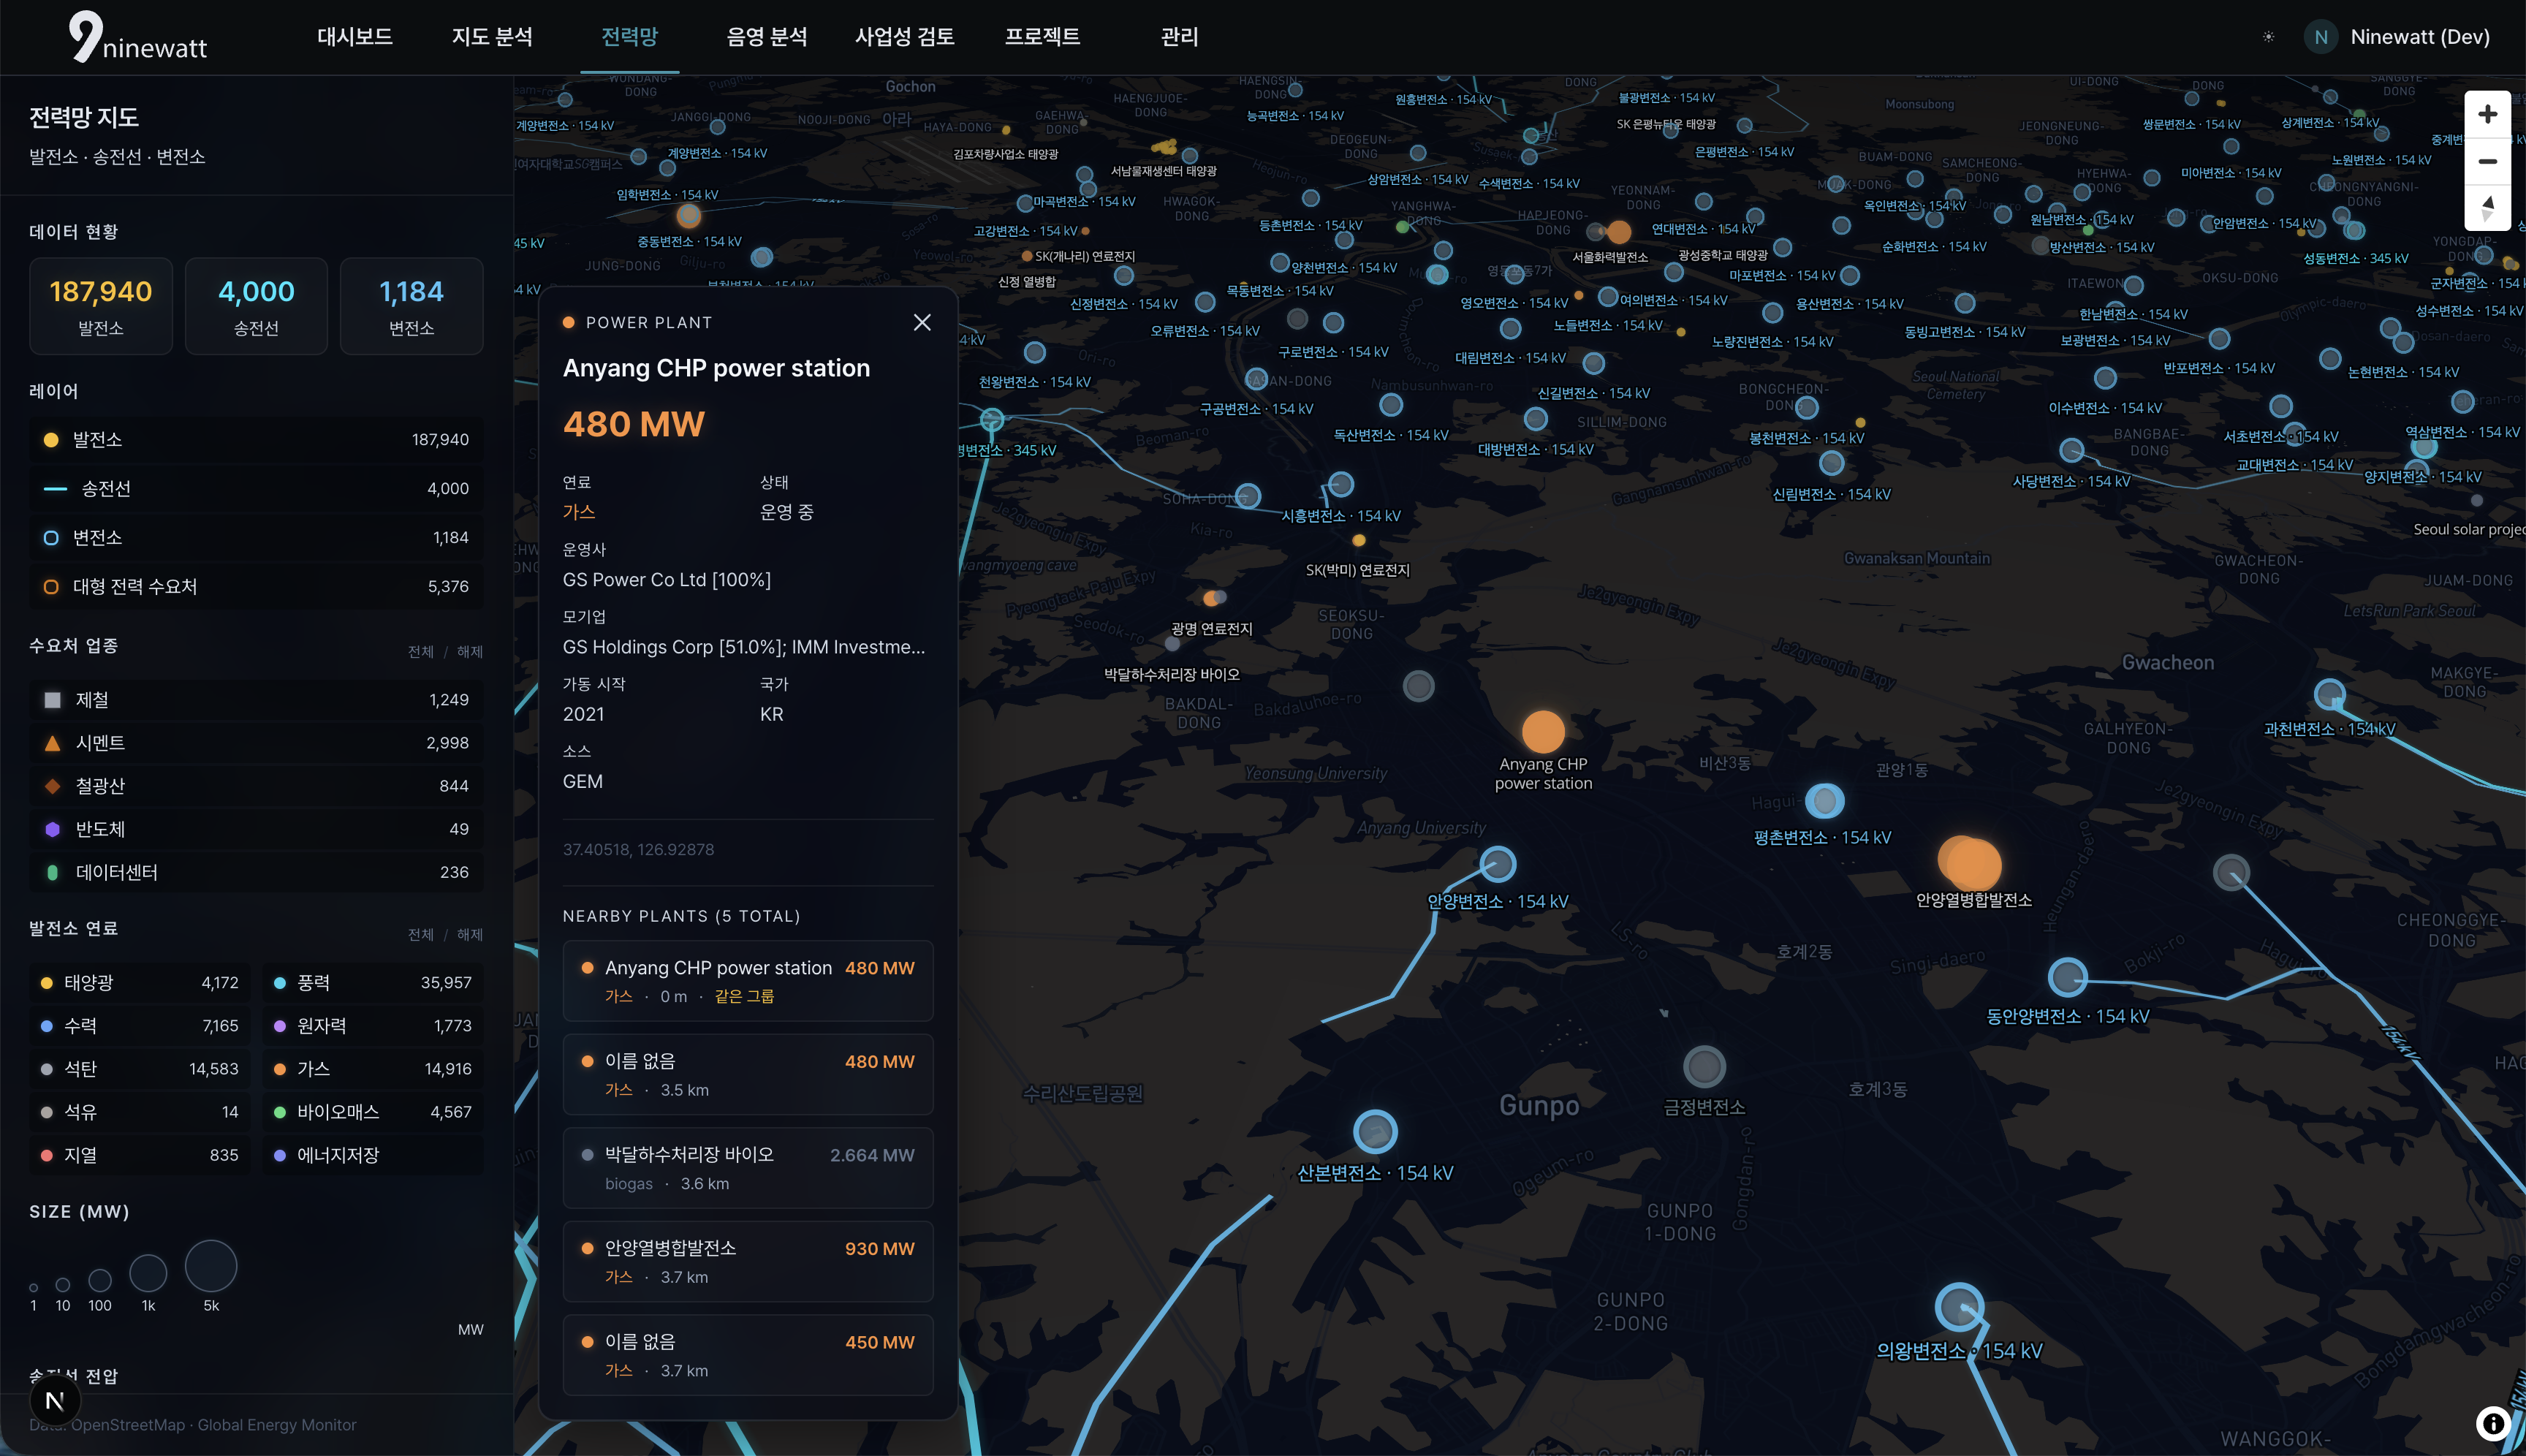Toggle the 수력 fuel filter
Screen dimensions: 2526x1456
coord(140,1026)
